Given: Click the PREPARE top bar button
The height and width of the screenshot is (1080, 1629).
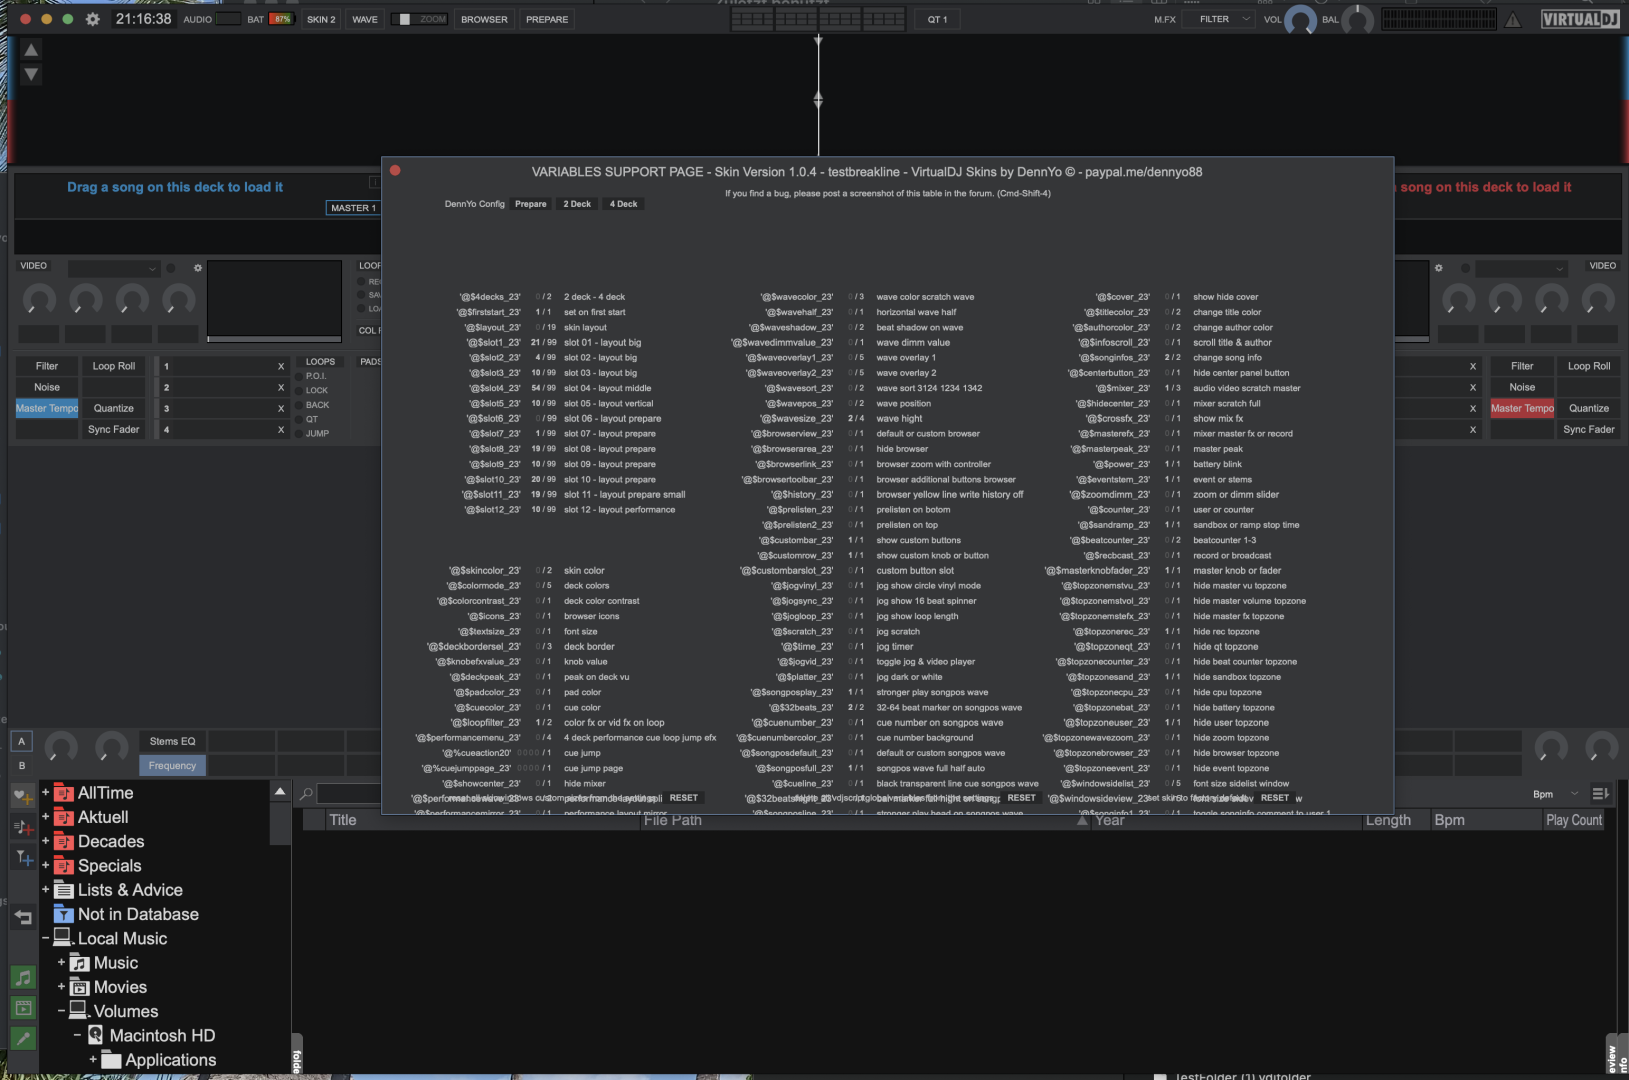Looking at the screenshot, I should (x=547, y=19).
